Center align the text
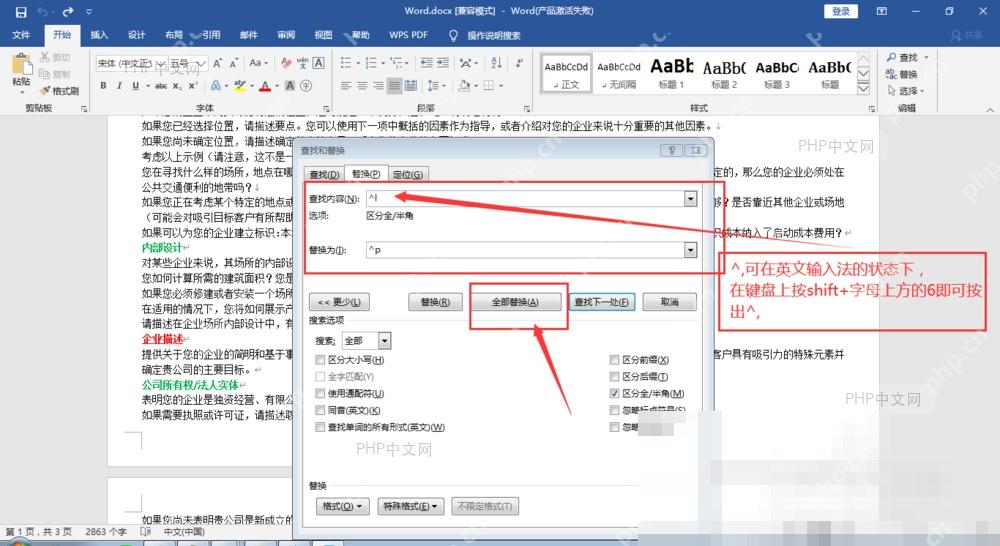 (x=362, y=85)
